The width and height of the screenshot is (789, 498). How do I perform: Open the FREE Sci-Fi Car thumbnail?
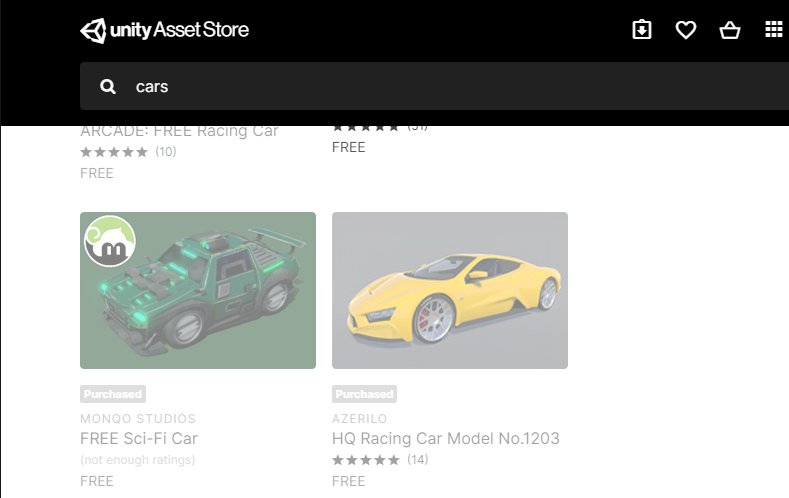[x=198, y=290]
